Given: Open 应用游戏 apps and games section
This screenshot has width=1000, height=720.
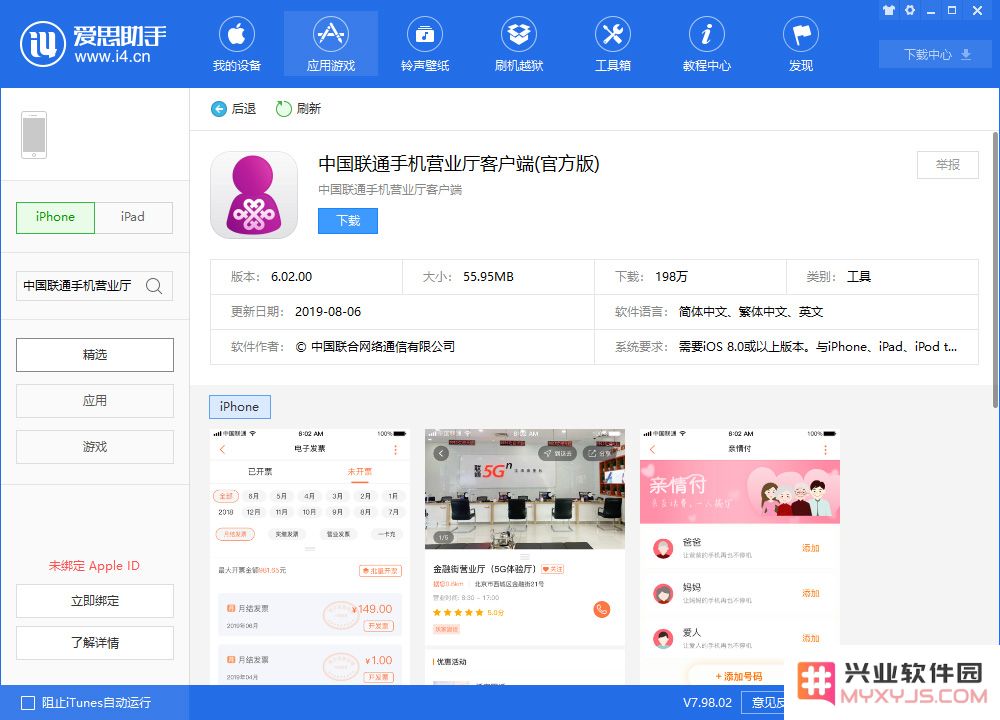Looking at the screenshot, I should click(x=330, y=44).
